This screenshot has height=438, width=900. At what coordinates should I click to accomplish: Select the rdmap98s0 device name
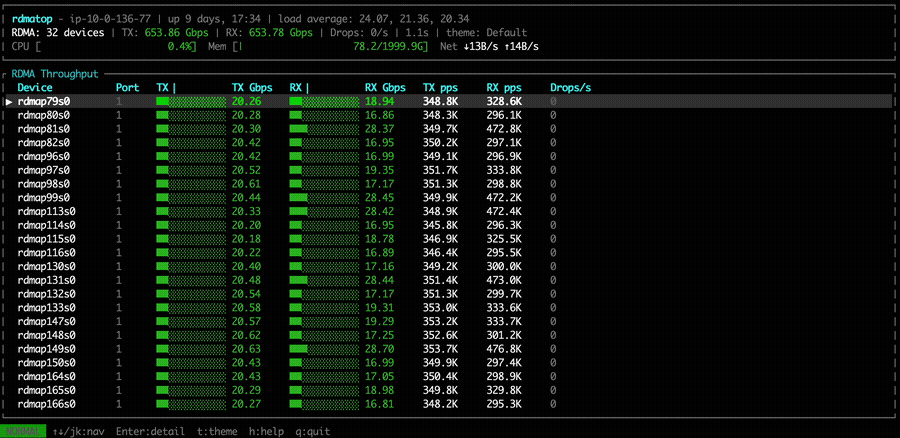click(44, 184)
